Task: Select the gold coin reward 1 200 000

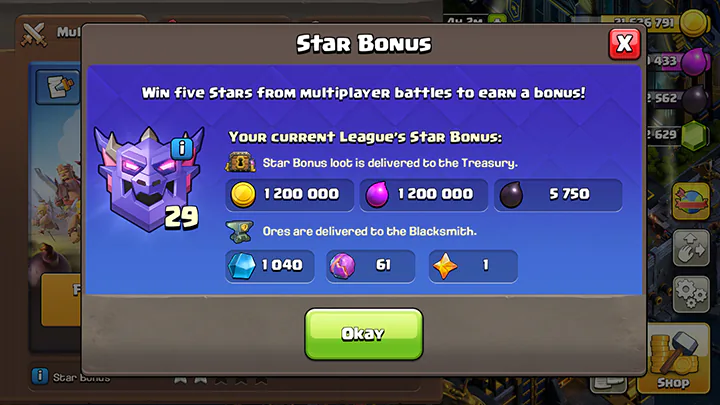Action: pos(289,195)
